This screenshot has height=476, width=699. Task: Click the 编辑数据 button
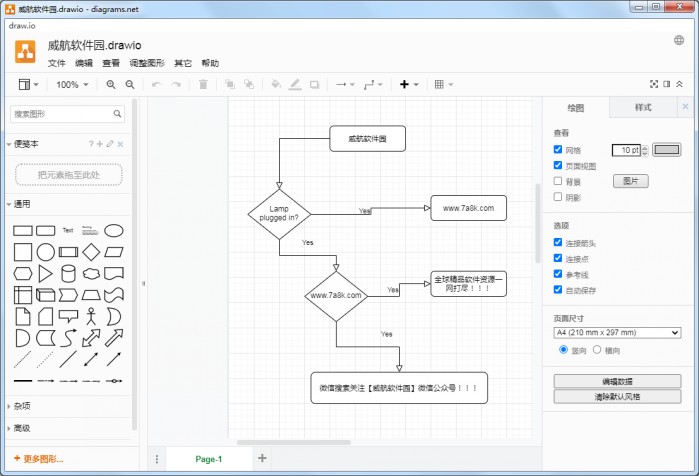tap(617, 381)
